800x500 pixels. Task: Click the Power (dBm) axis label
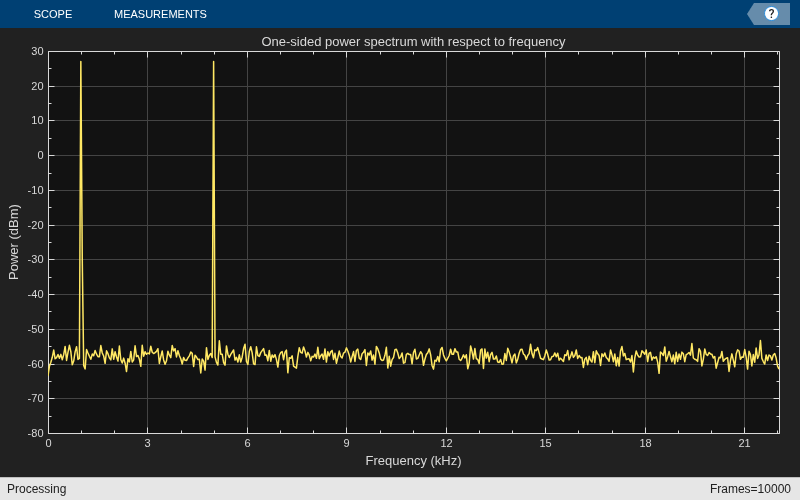pos(14,242)
